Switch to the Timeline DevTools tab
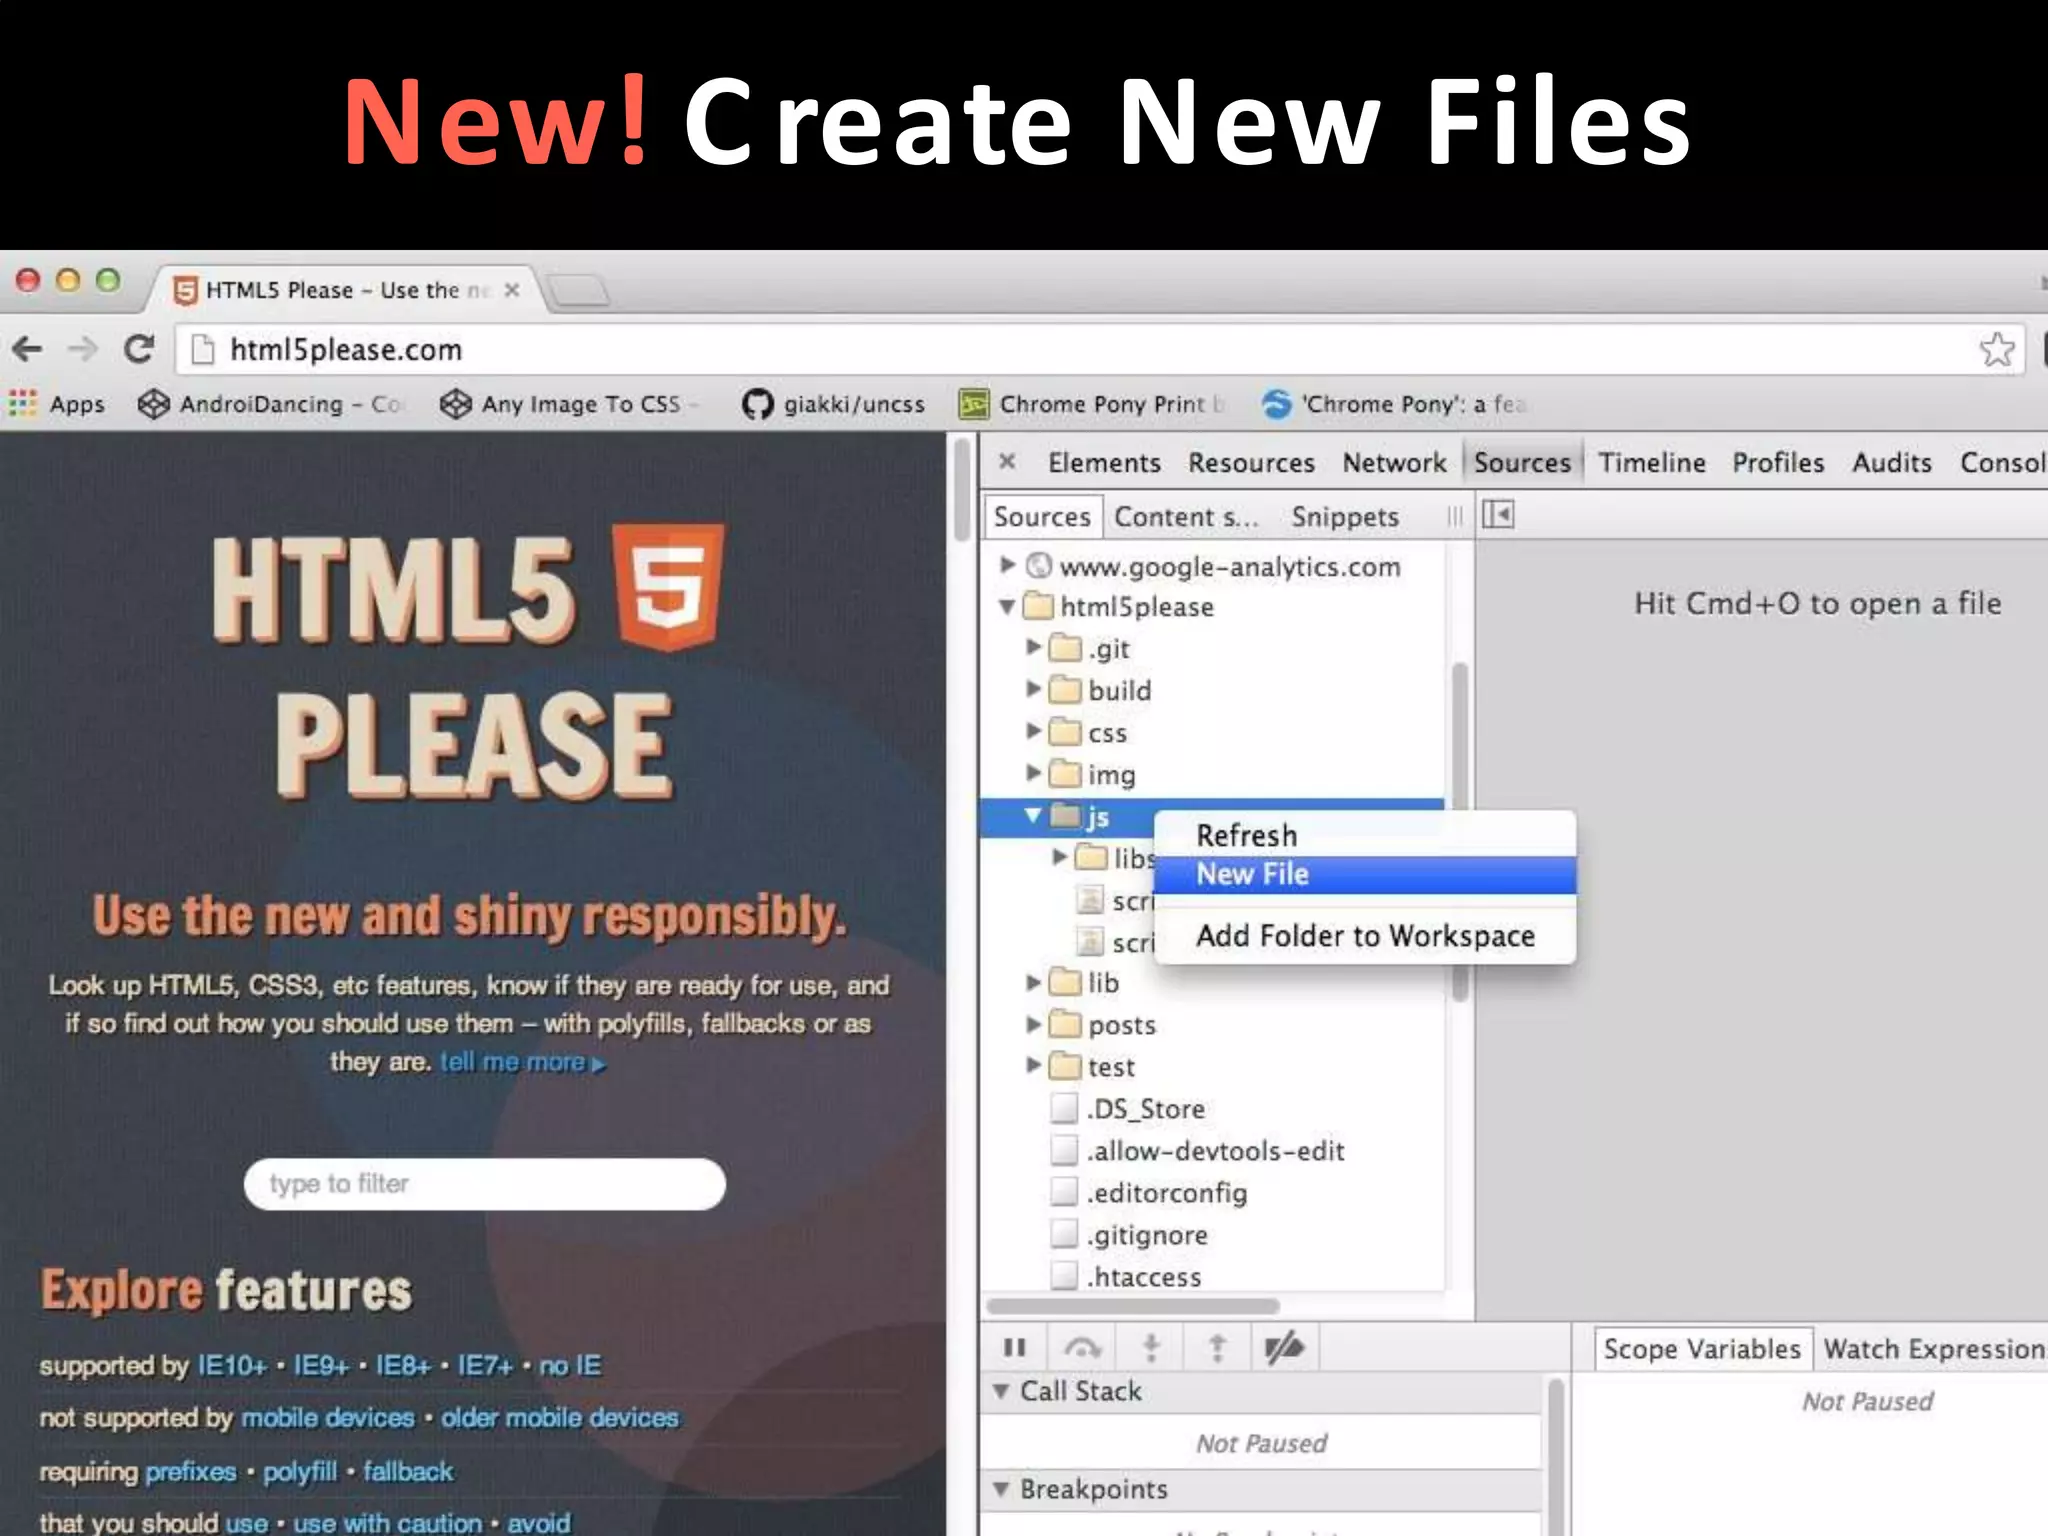The height and width of the screenshot is (1536, 2048). 1651,462
